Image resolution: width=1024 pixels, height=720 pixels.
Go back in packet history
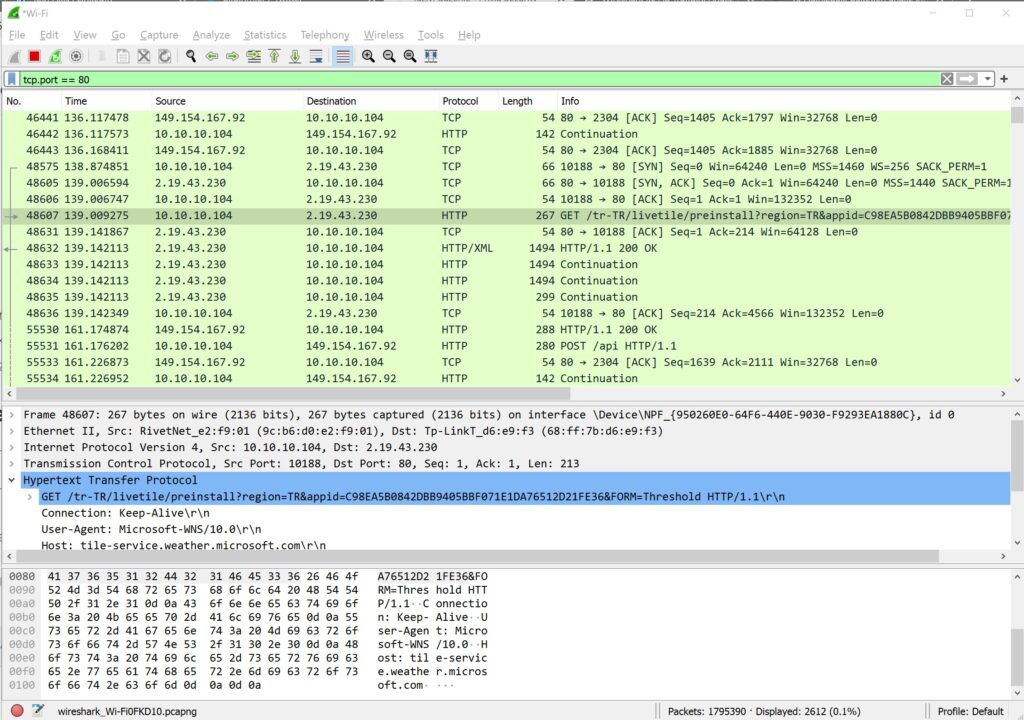[212, 57]
